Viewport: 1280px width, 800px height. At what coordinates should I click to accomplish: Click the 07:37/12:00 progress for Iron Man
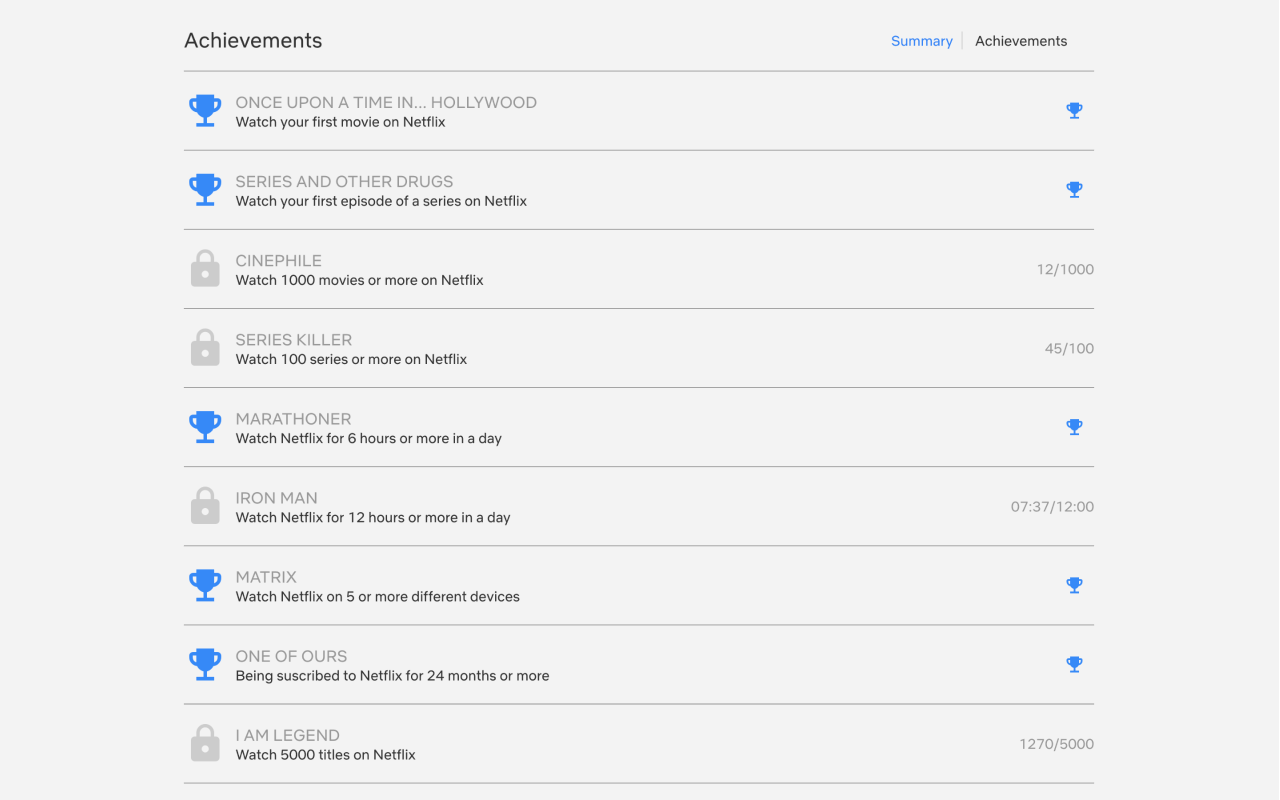(x=1052, y=506)
